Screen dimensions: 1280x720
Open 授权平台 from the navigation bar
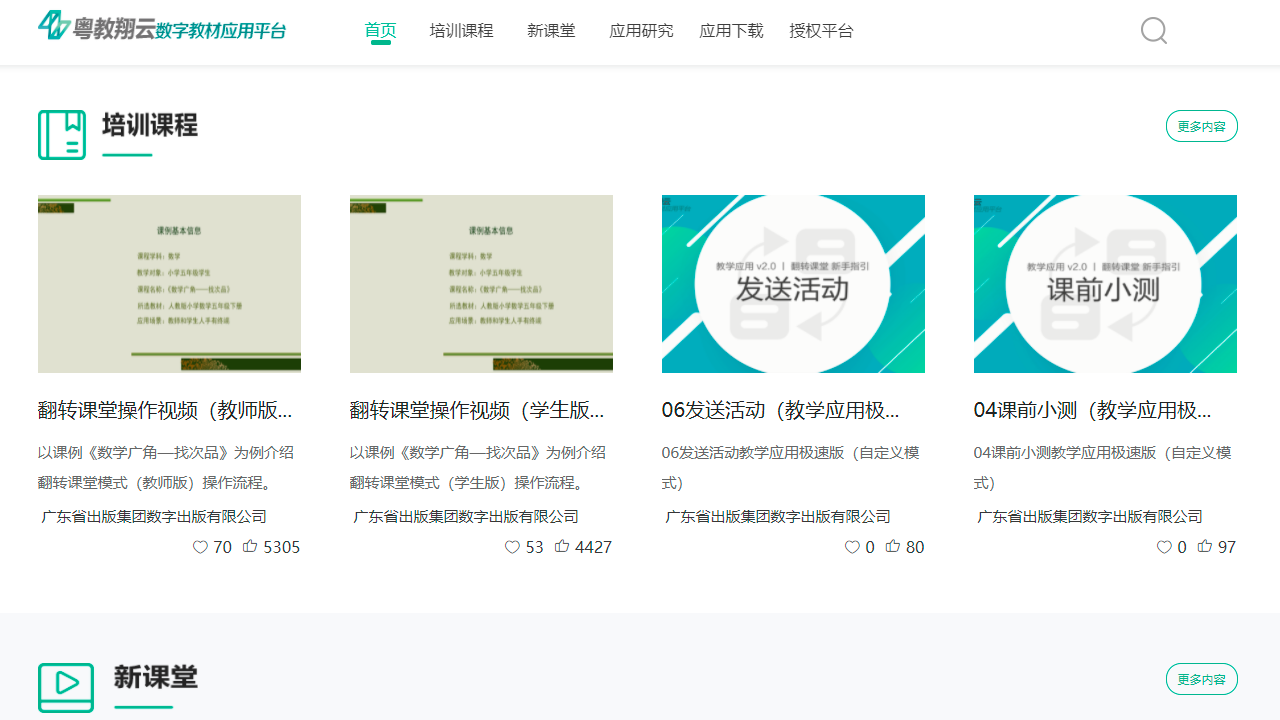tap(822, 31)
